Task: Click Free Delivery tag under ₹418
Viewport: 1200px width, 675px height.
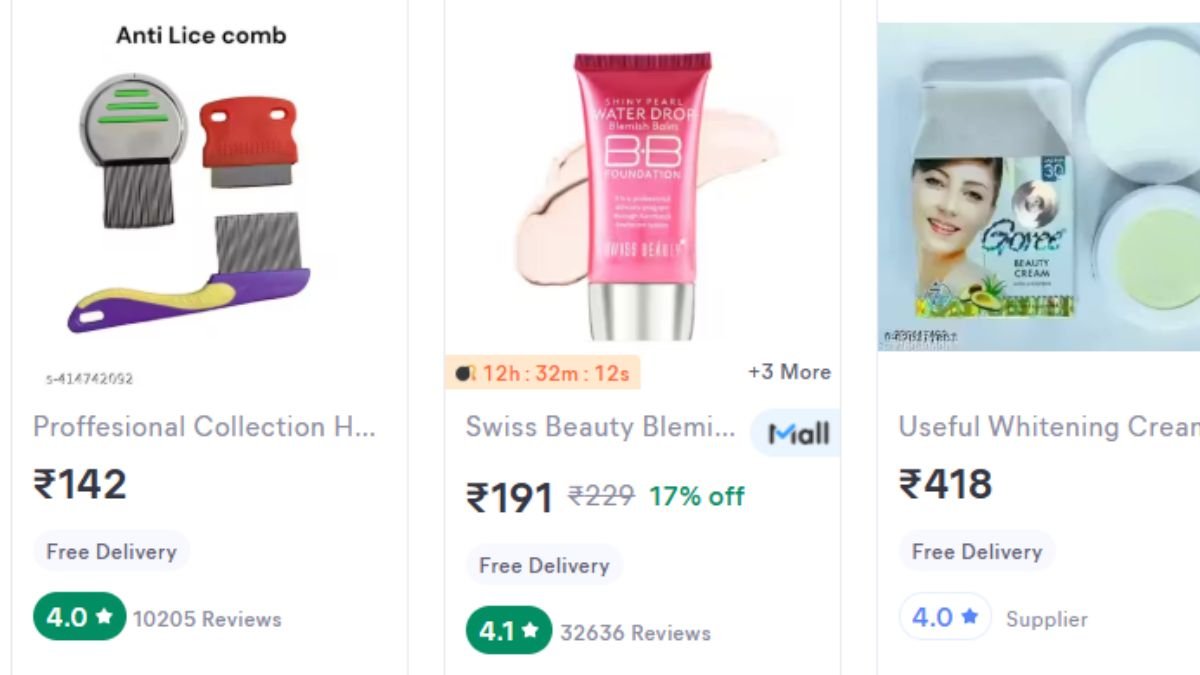Action: [x=976, y=552]
